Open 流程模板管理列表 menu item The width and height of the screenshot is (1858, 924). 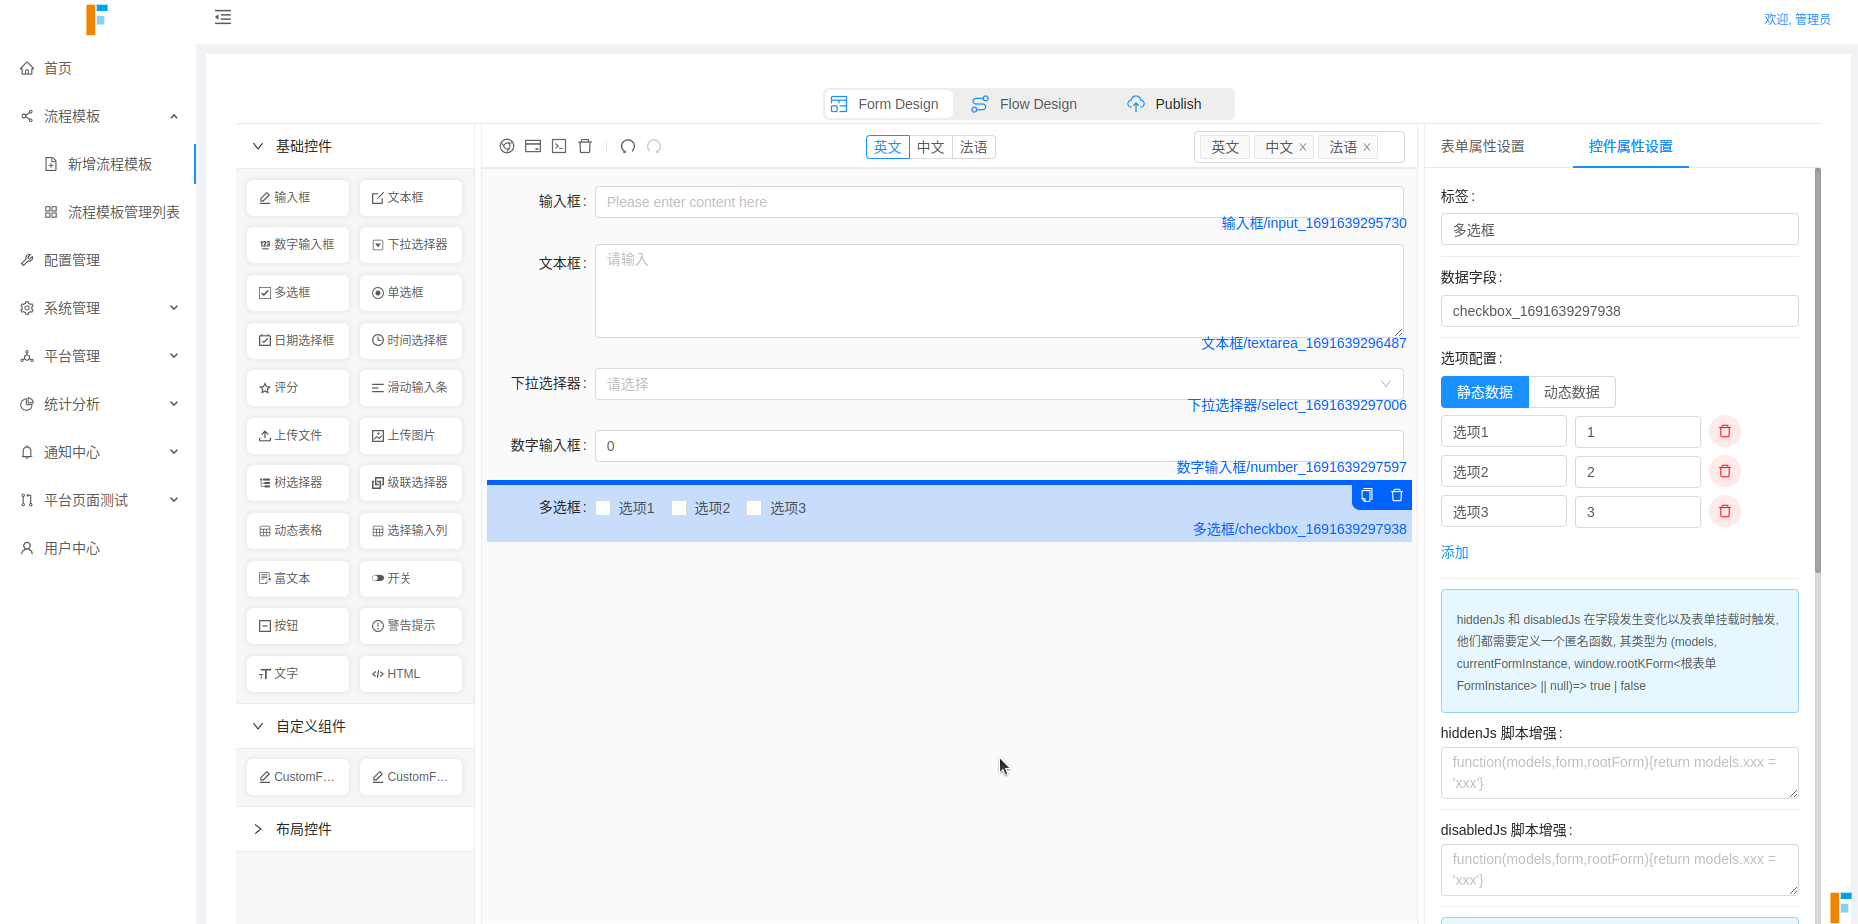point(98,212)
